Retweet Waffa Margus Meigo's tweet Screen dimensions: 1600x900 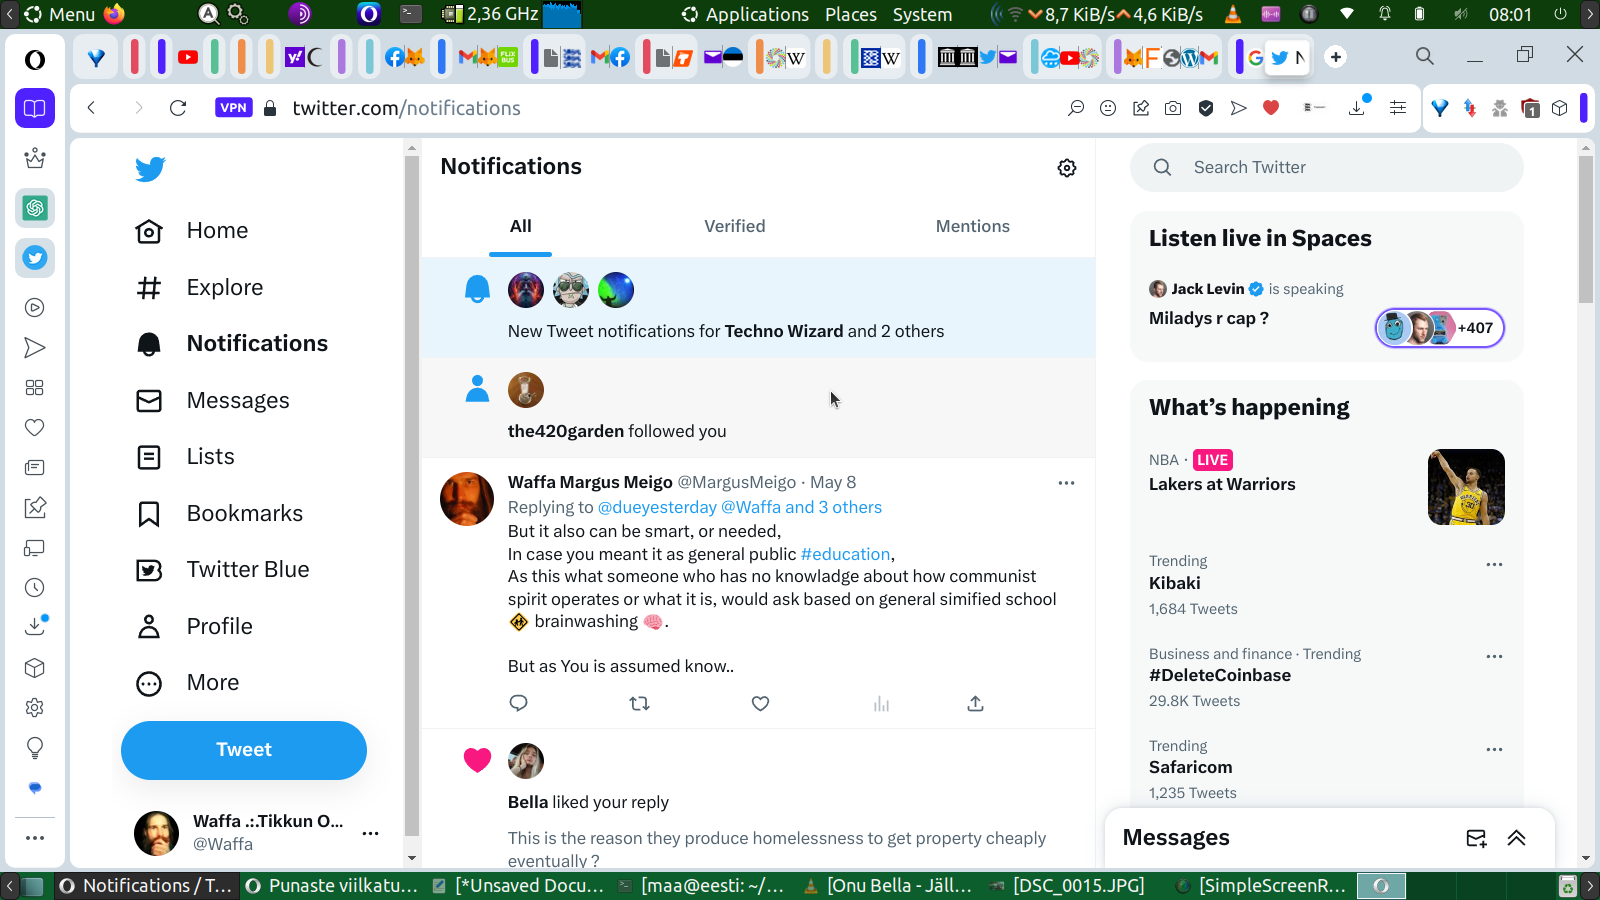click(640, 703)
